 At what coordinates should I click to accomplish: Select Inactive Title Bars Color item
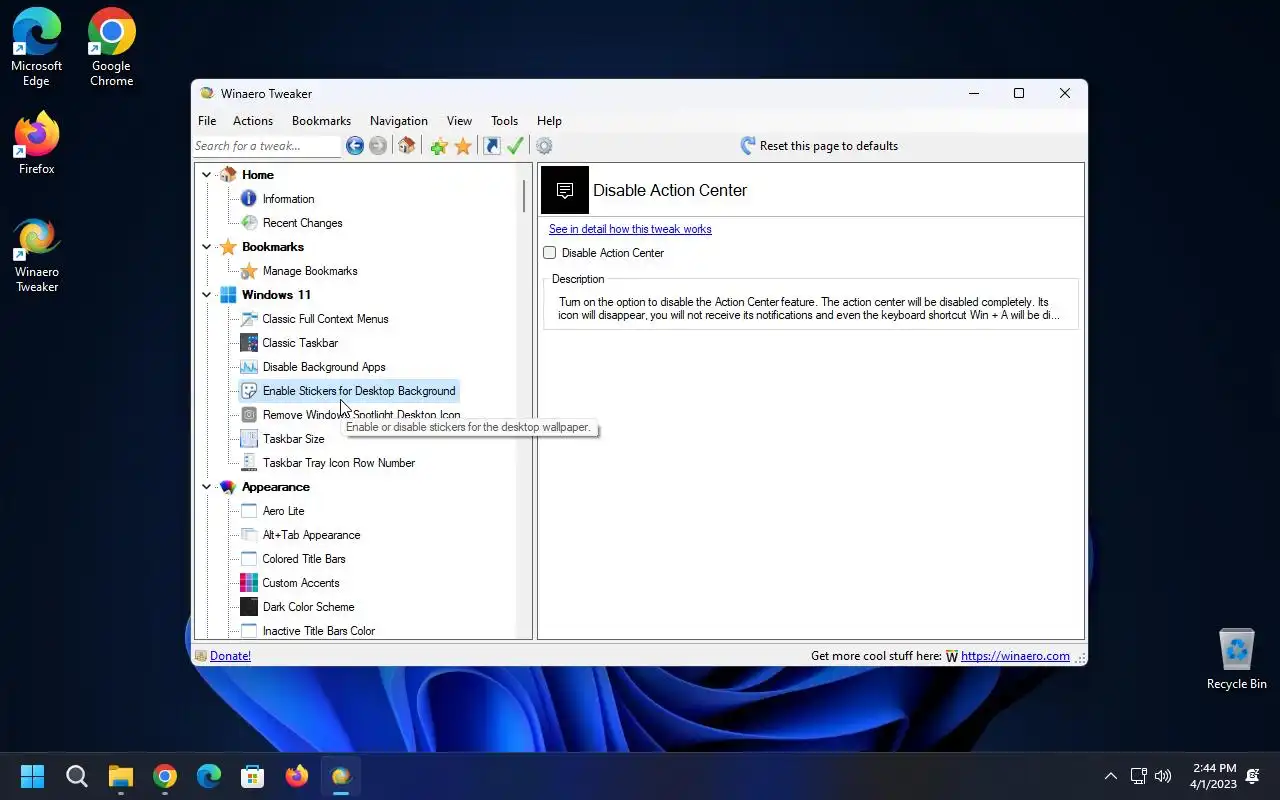coord(319,631)
